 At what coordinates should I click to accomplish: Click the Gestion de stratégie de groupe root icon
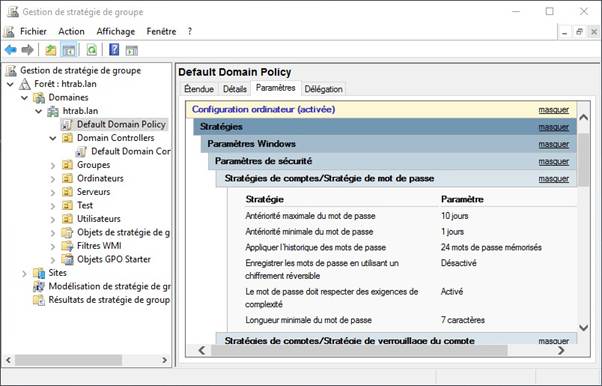pos(11,70)
